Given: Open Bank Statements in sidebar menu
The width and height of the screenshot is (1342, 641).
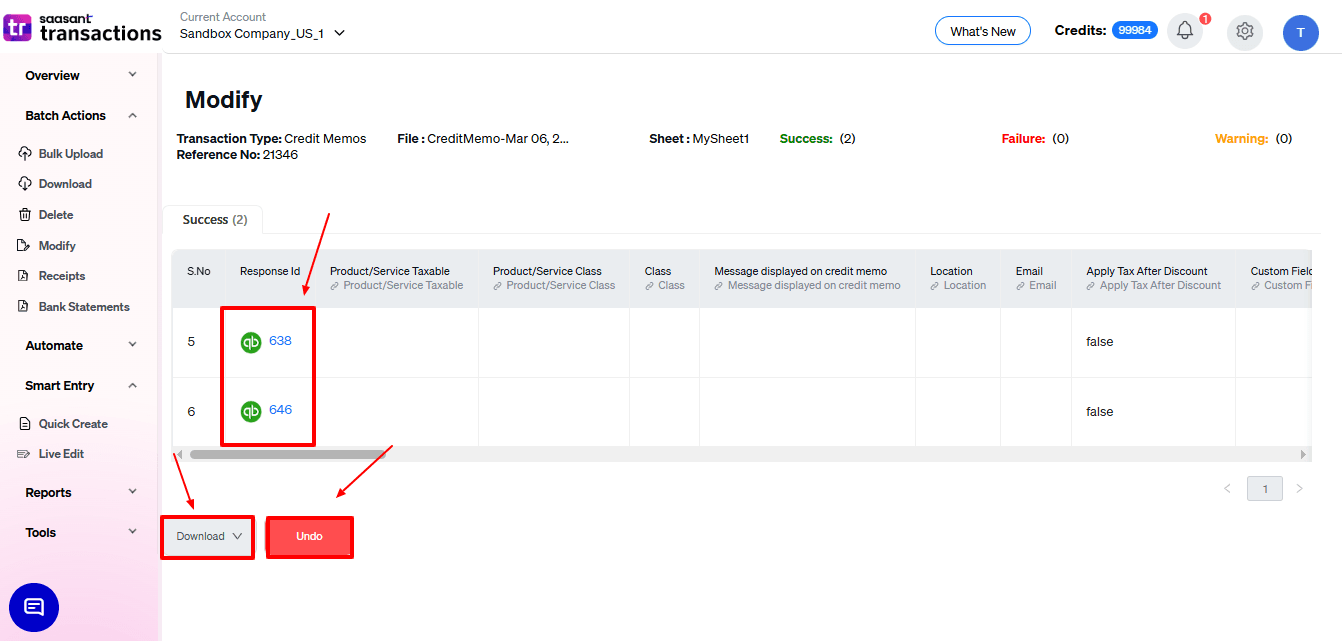Looking at the screenshot, I should pos(84,307).
